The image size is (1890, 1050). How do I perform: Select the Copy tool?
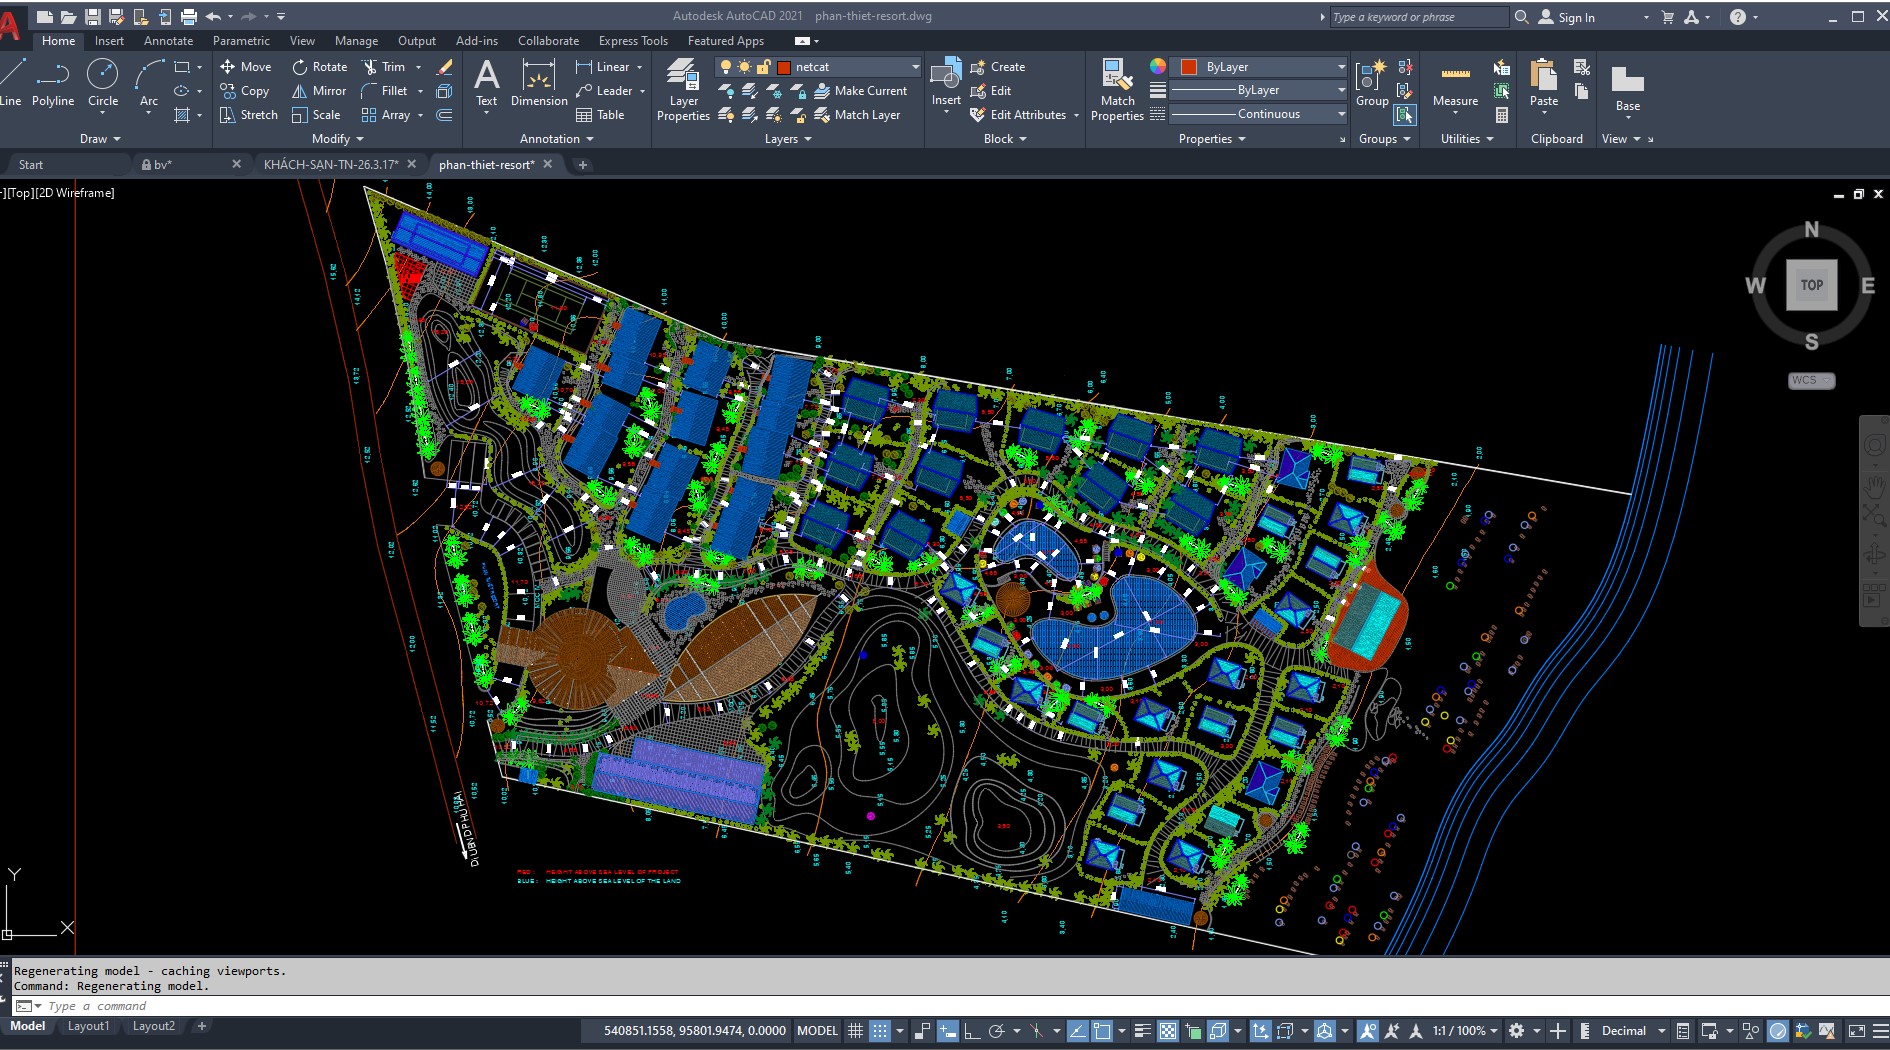click(x=245, y=90)
